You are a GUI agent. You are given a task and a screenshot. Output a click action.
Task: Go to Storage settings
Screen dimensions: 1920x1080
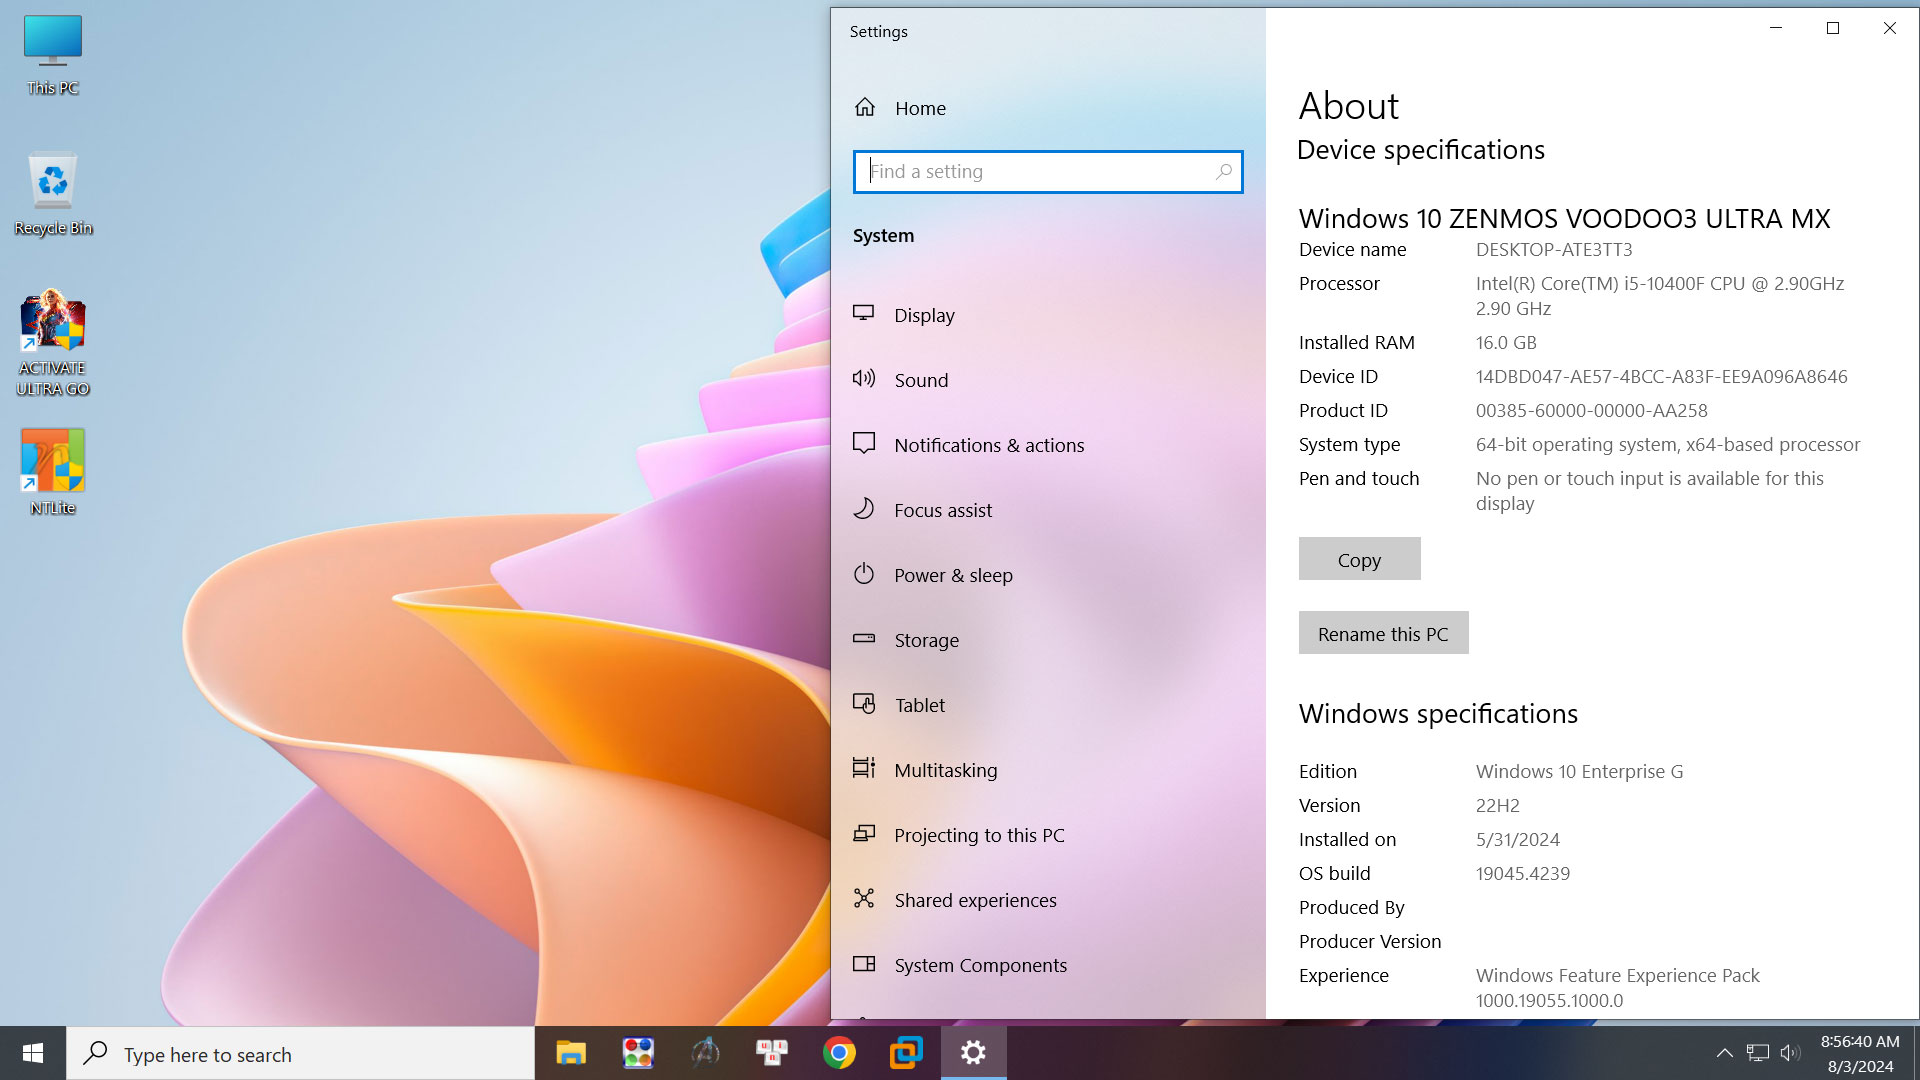(1048, 640)
